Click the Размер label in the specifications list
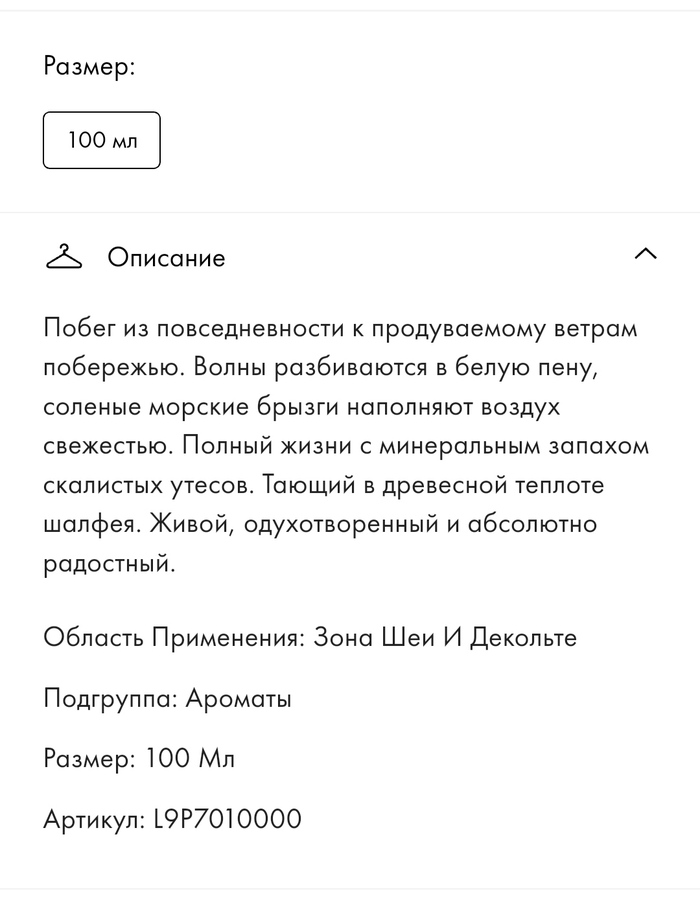Screen dimensions: 700x898 [89, 759]
